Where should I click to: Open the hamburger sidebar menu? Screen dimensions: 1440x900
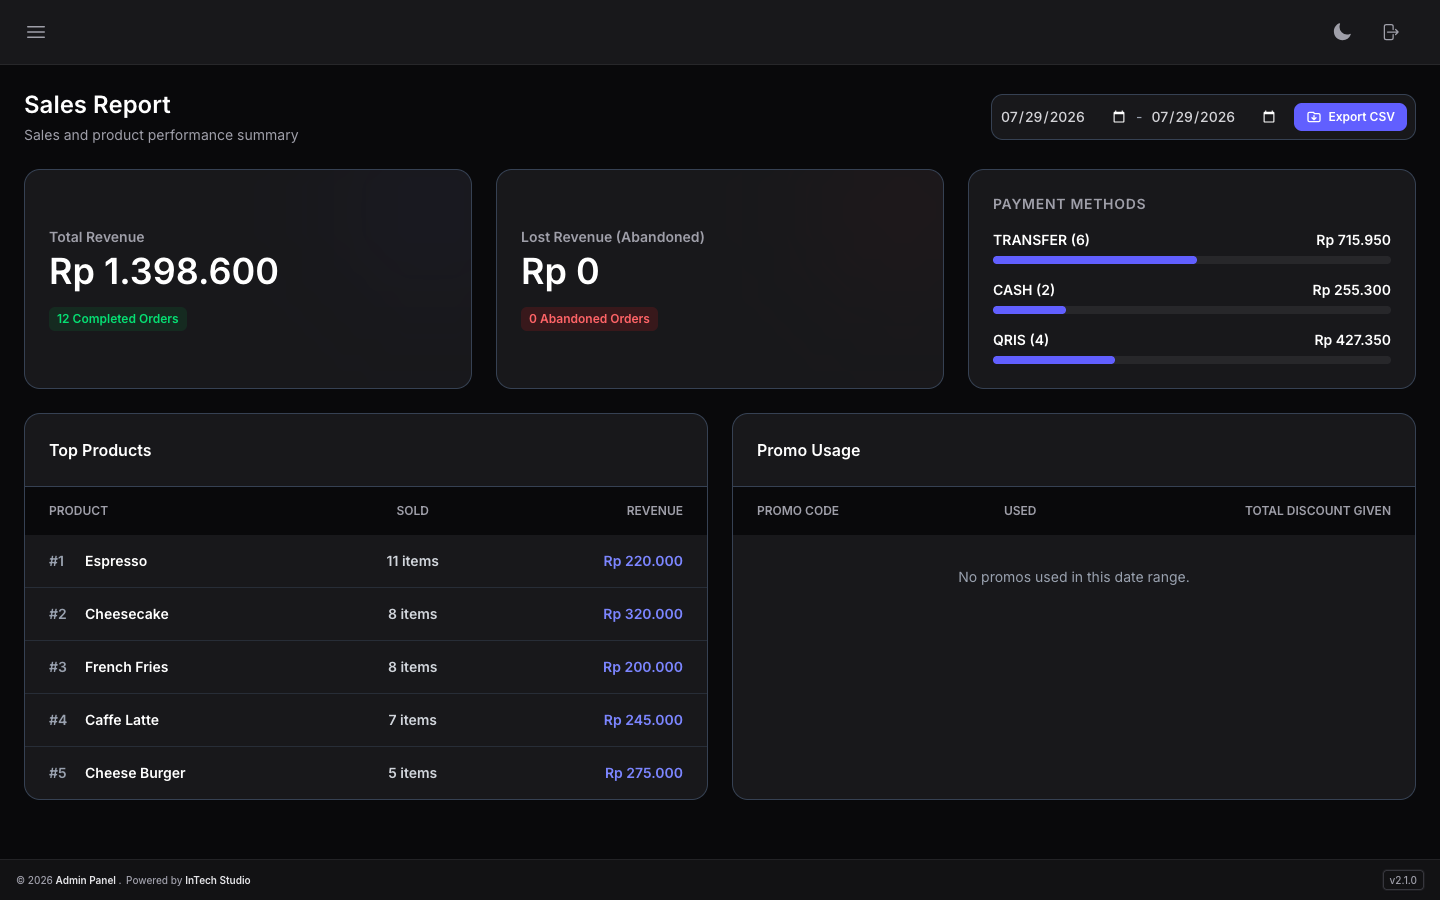tap(36, 32)
